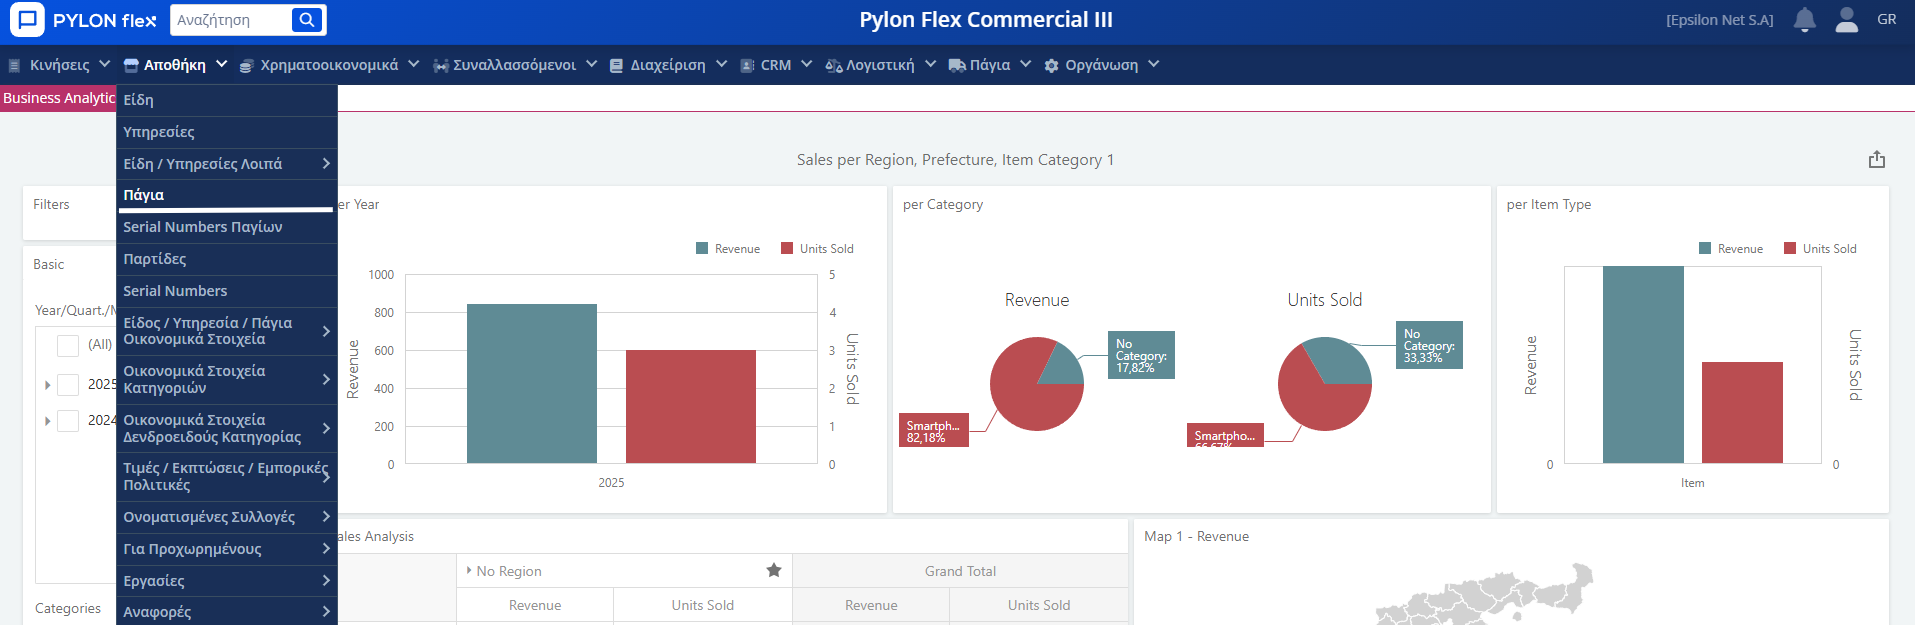Click Units Sold header under Grand Total
This screenshot has width=1915, height=625.
click(1039, 605)
